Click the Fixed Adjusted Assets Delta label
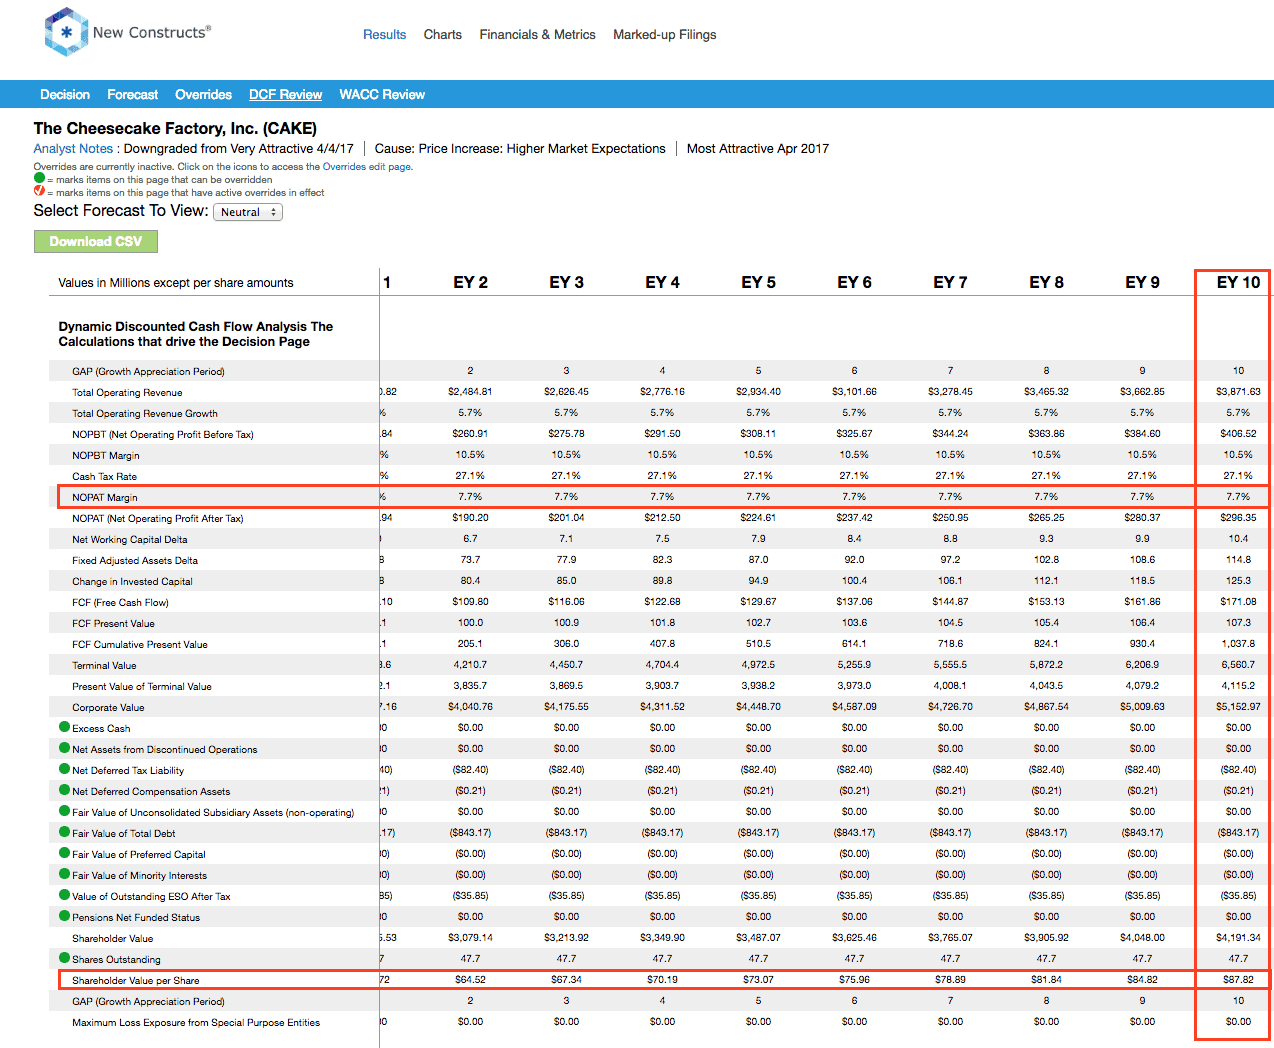 pyautogui.click(x=135, y=560)
